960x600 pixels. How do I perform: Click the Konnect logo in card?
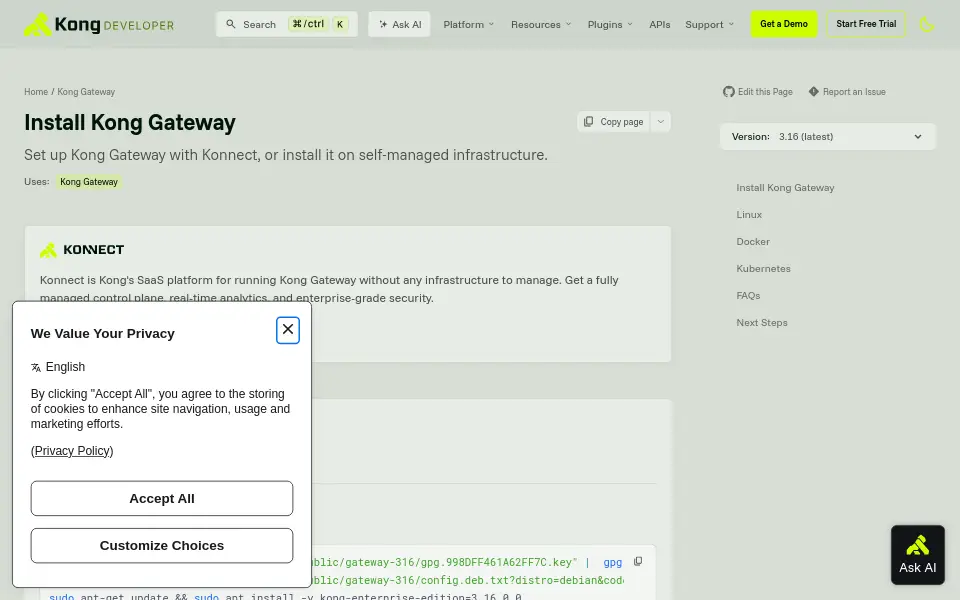(82, 250)
